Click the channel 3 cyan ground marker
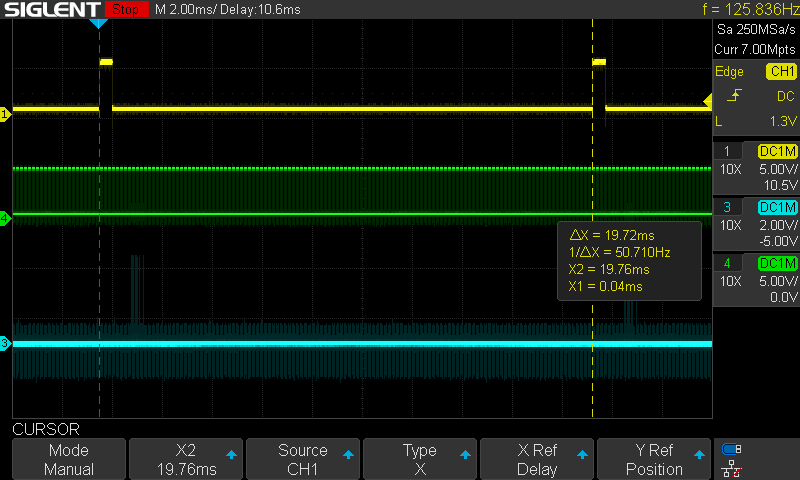This screenshot has height=480, width=800. (x=5, y=344)
